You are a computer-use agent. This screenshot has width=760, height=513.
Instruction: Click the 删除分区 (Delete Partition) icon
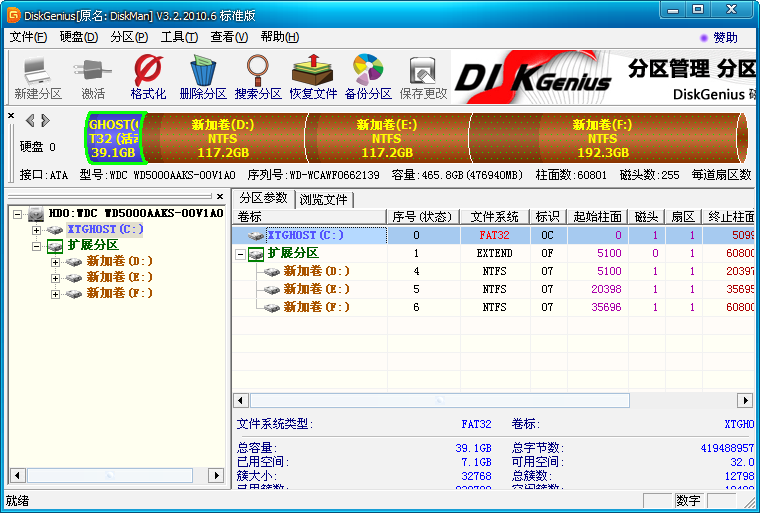203,77
